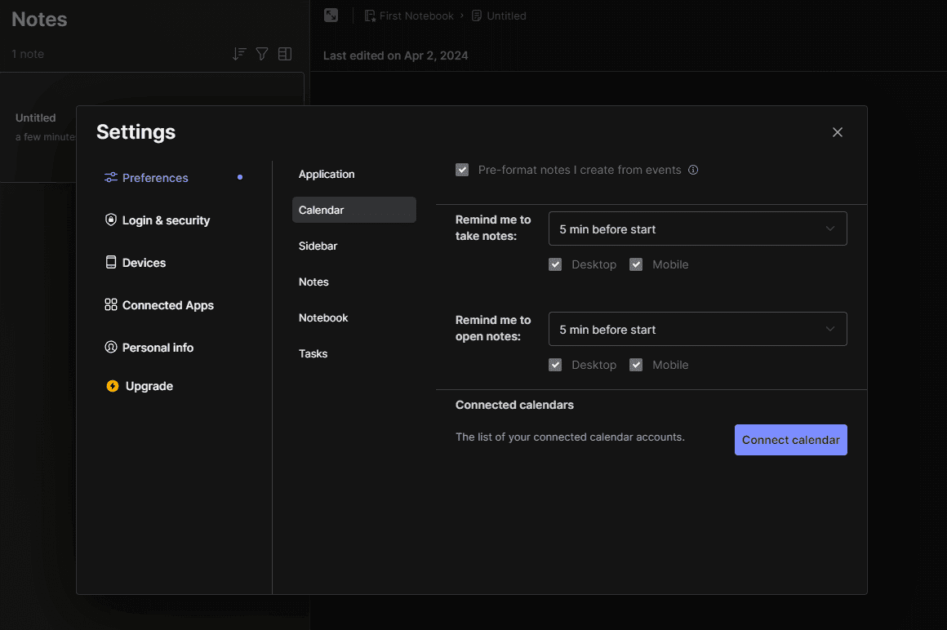
Task: Switch to the Notebook tab
Action: [323, 318]
